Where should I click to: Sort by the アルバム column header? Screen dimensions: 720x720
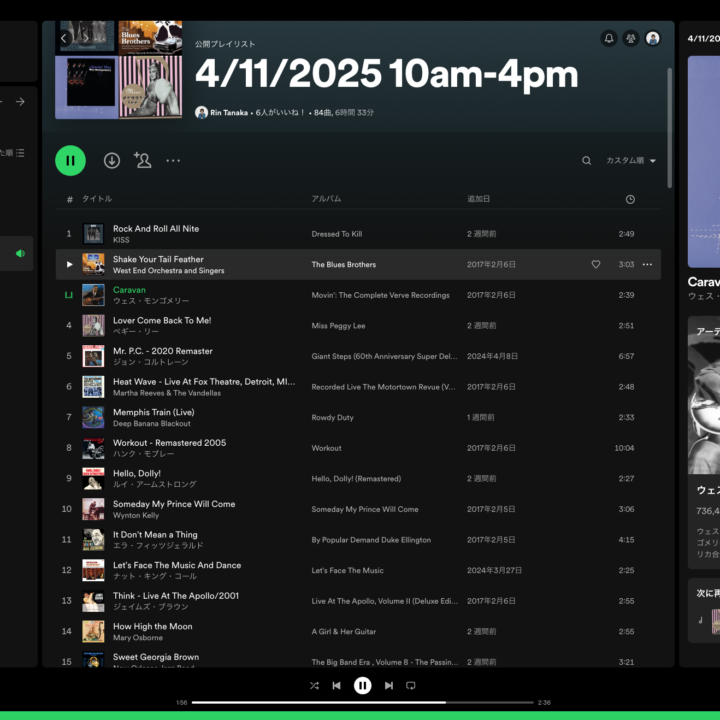(326, 199)
